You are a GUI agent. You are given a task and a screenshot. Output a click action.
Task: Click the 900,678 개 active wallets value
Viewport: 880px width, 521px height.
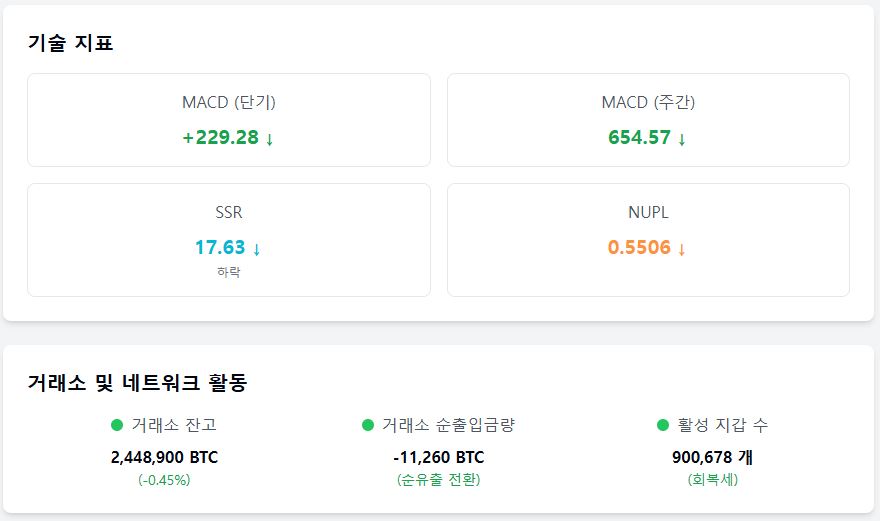(x=713, y=458)
